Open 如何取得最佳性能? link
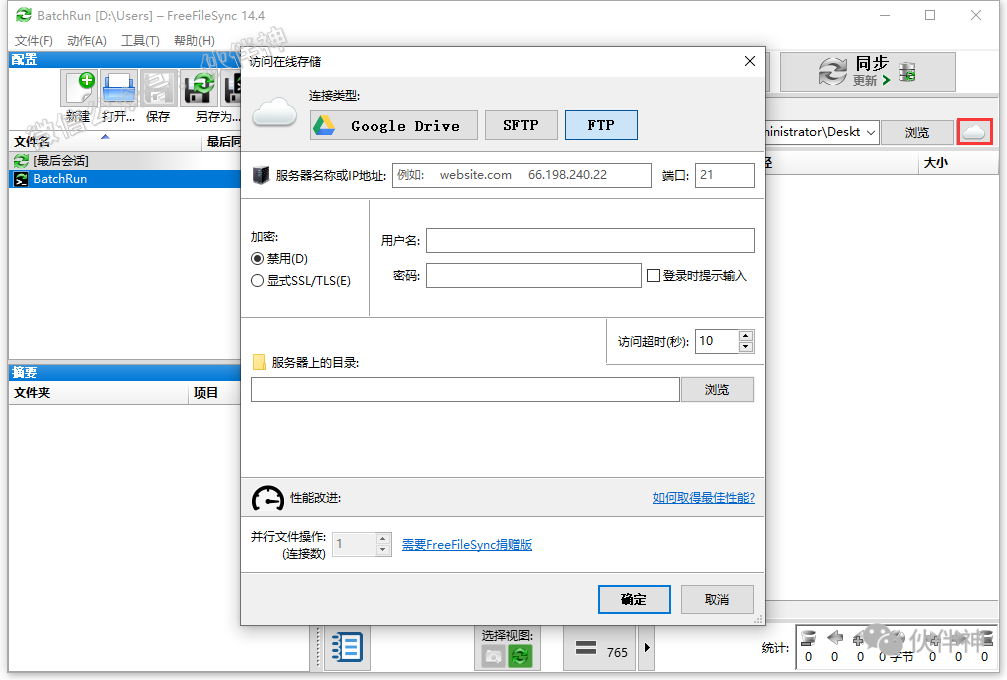This screenshot has width=1007, height=680. 703,498
